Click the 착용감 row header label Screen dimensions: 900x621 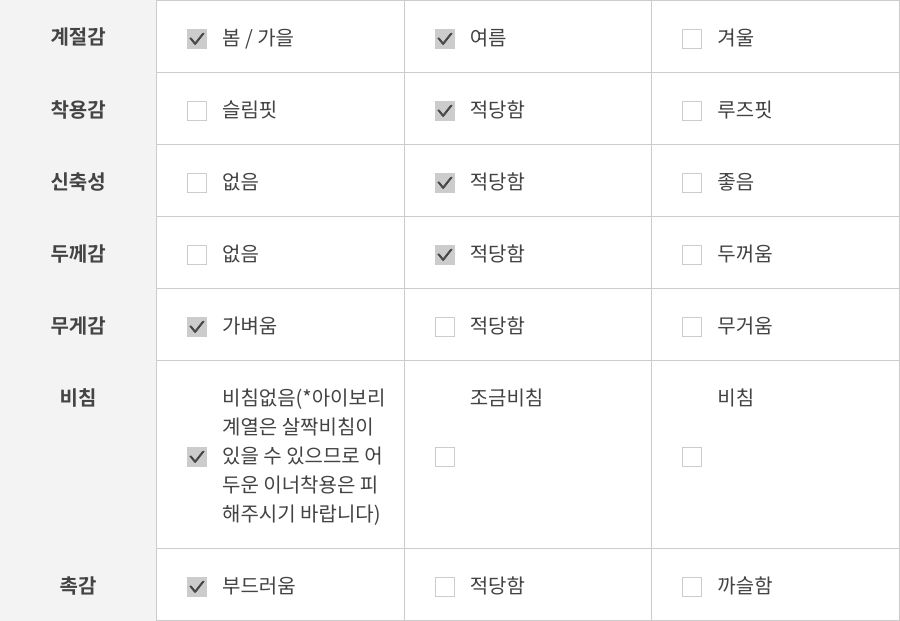point(78,109)
